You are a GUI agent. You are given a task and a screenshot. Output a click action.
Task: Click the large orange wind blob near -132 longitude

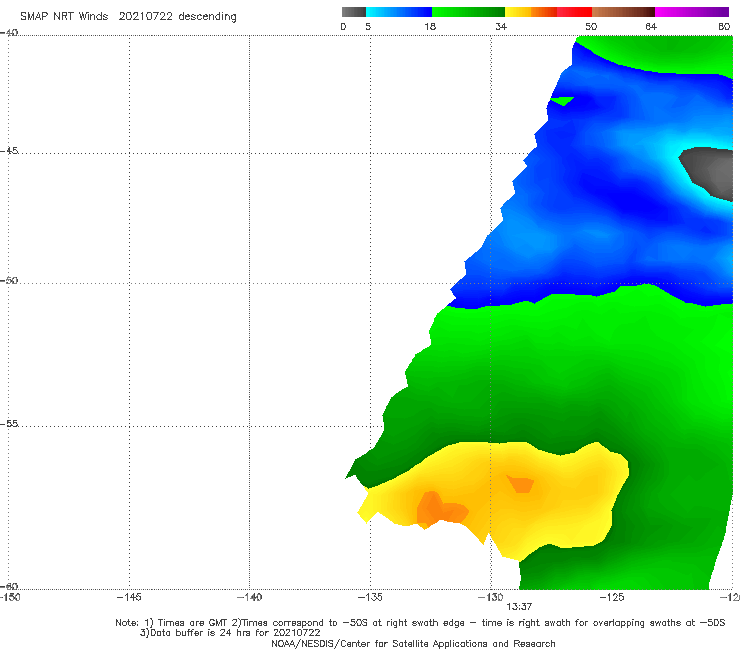coord(440,510)
